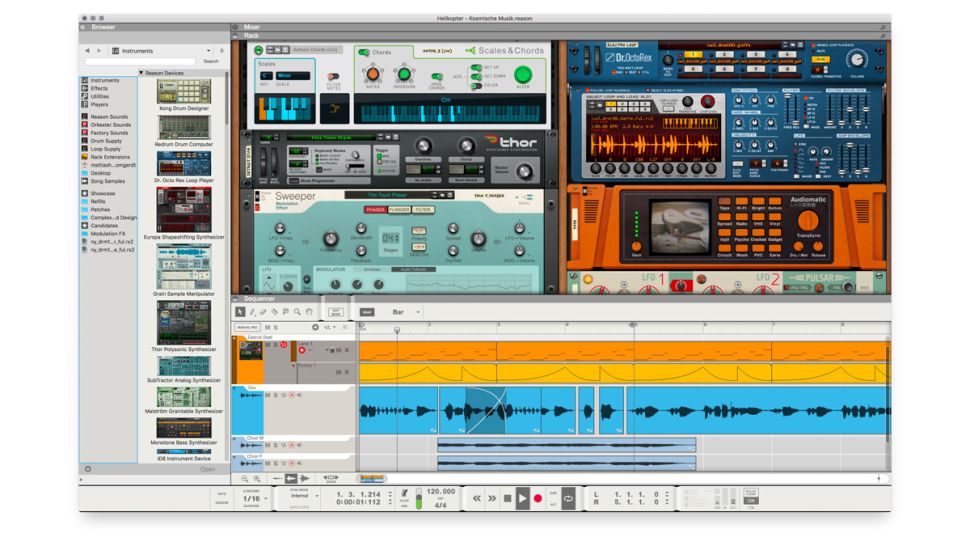Select the Thor Polysonic Synthesizer thumbnail
Viewport: 970px width, 546px height.
(184, 324)
